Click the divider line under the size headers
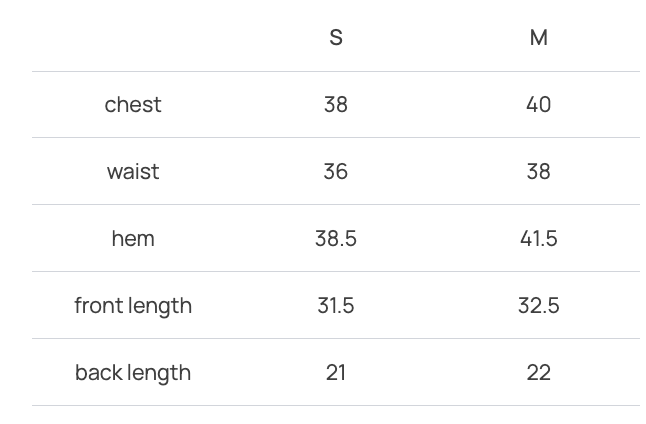646x424 pixels. 336,71
